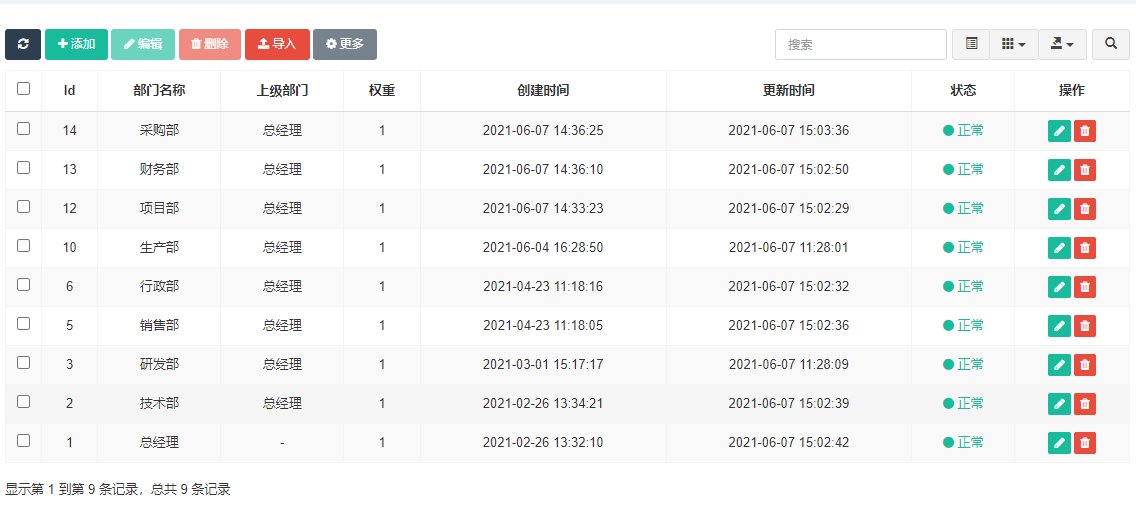Delete the 生产部 row with trash icon
The width and height of the screenshot is (1136, 514).
click(1085, 248)
